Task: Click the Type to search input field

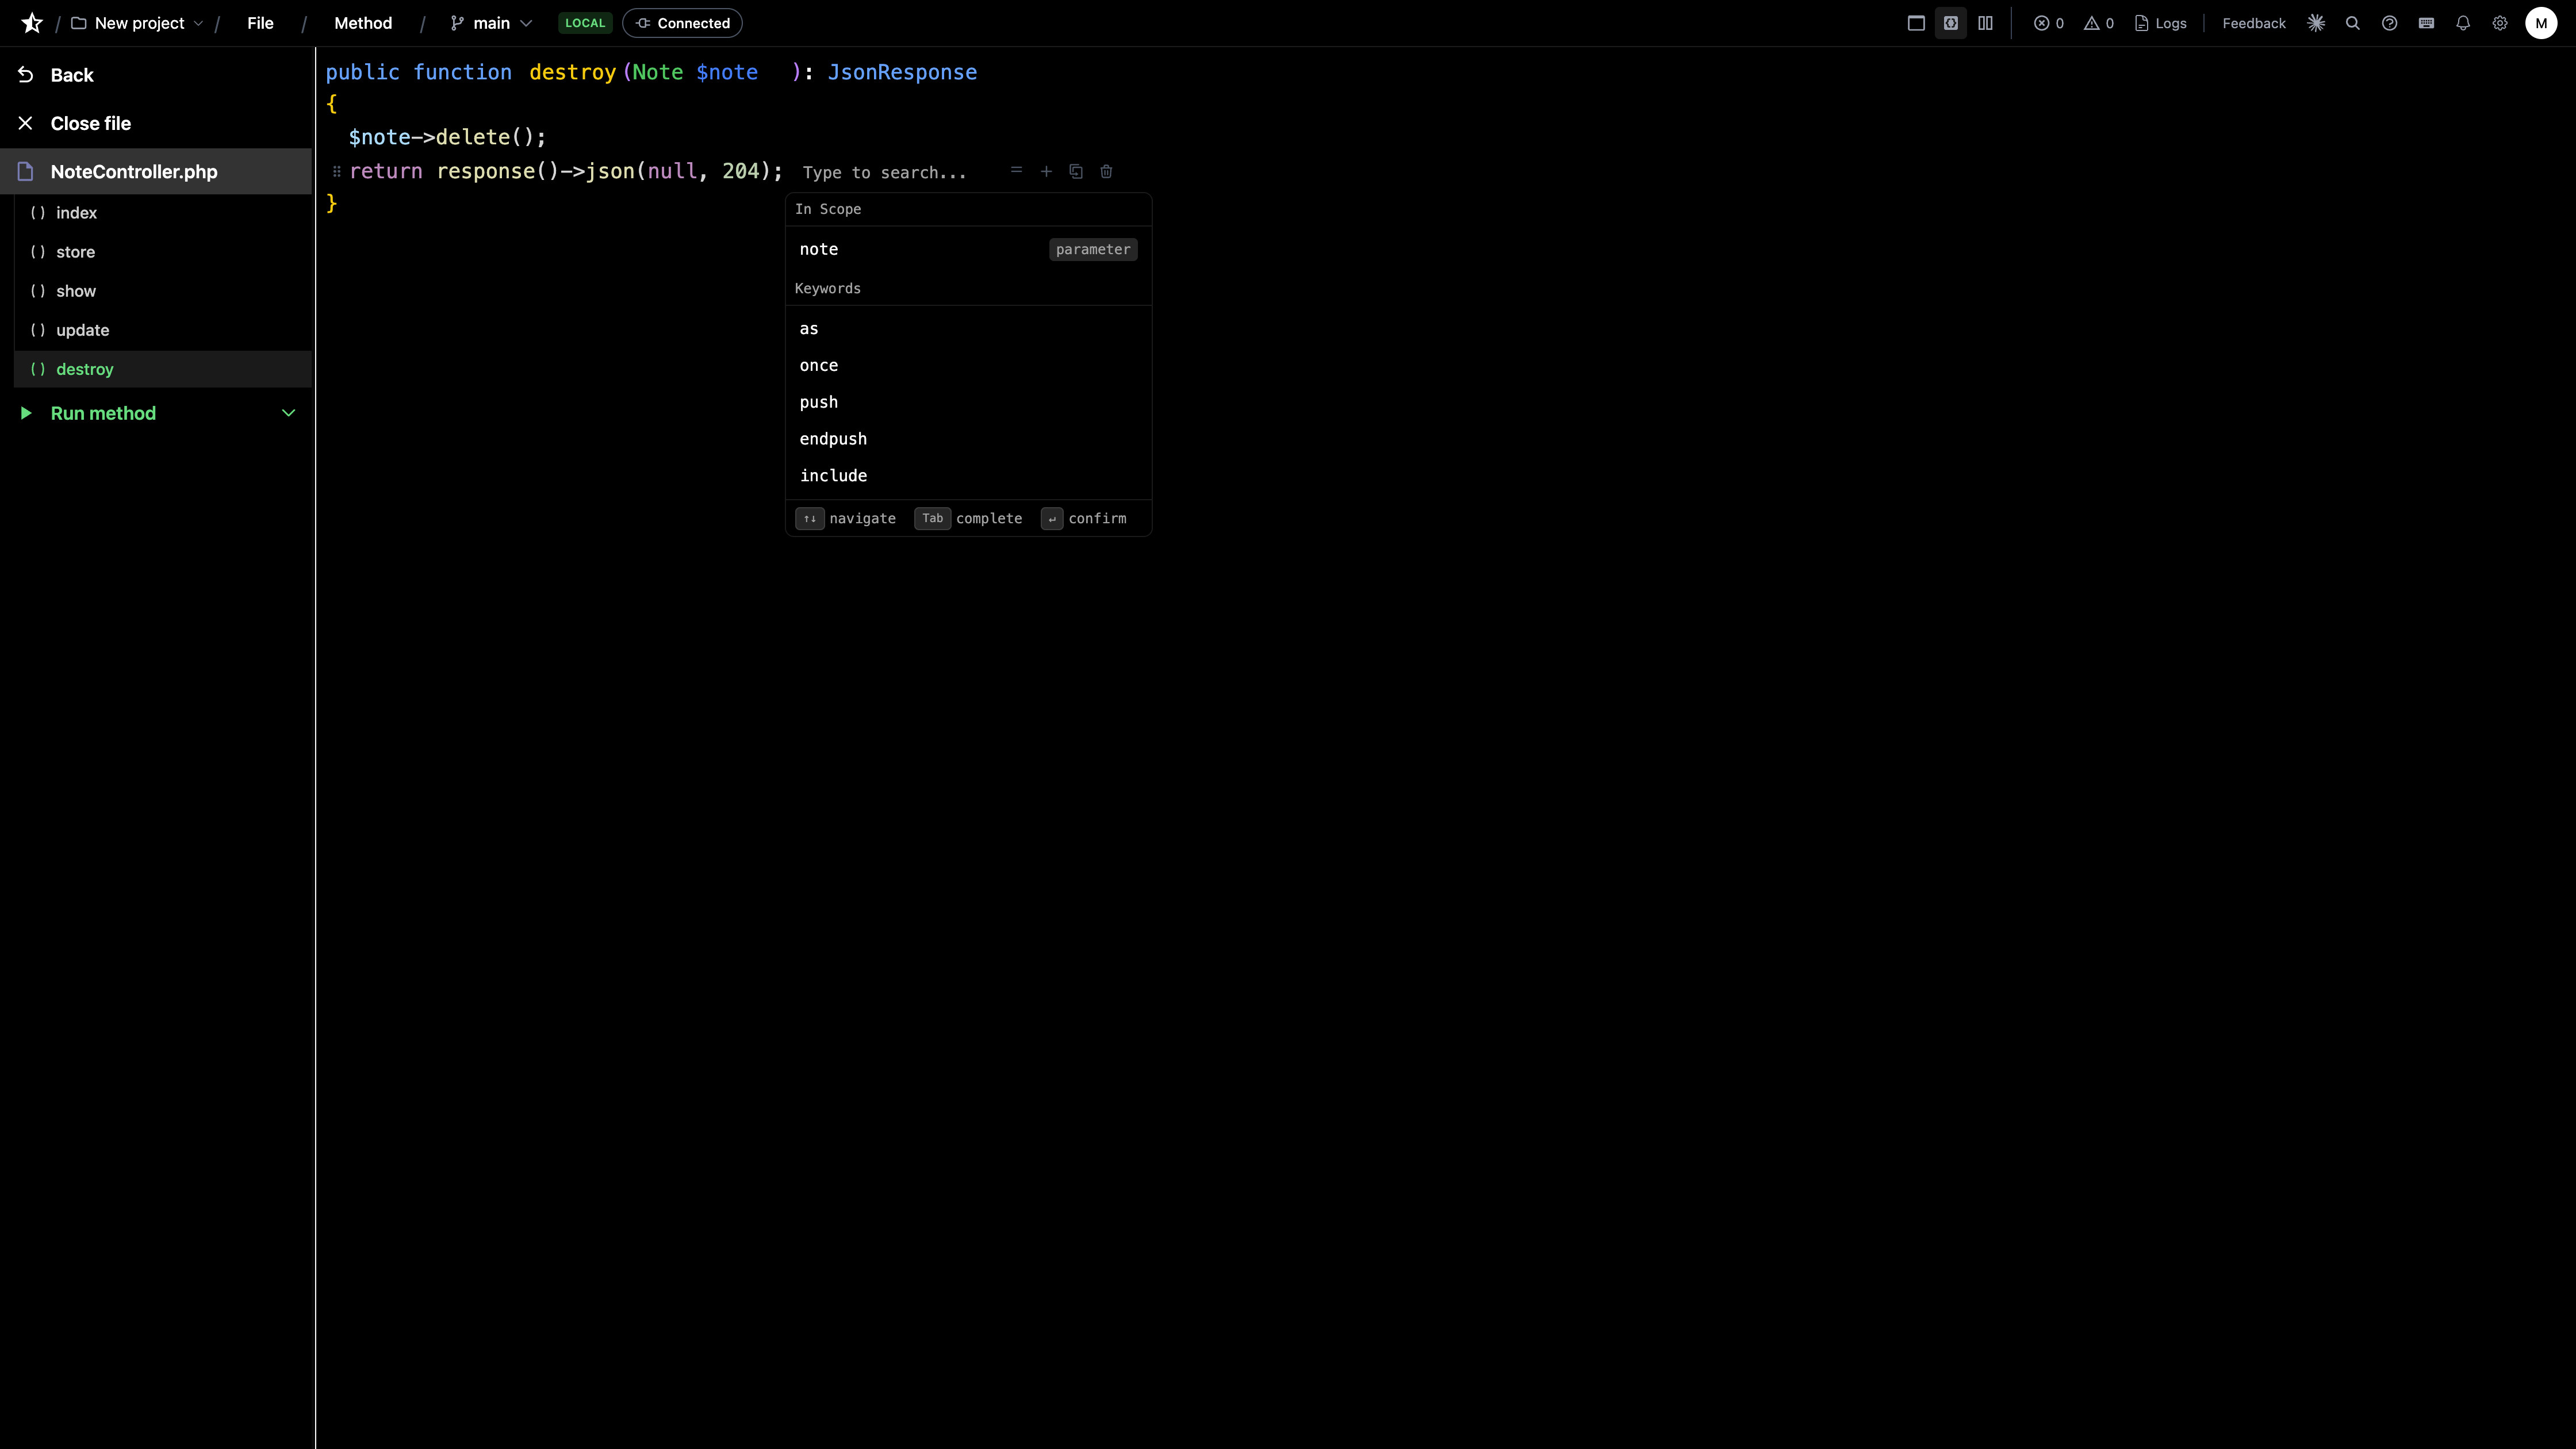Action: point(884,172)
